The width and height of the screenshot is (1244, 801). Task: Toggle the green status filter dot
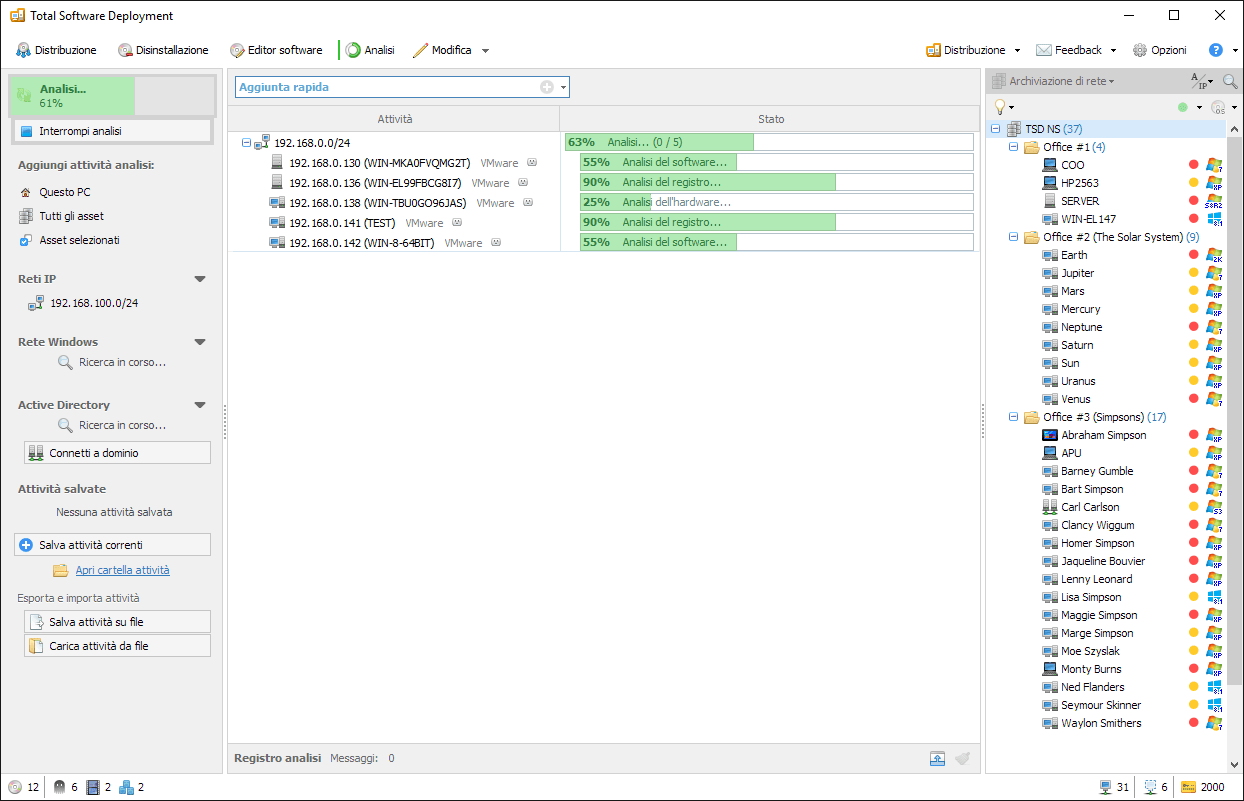tap(1183, 107)
